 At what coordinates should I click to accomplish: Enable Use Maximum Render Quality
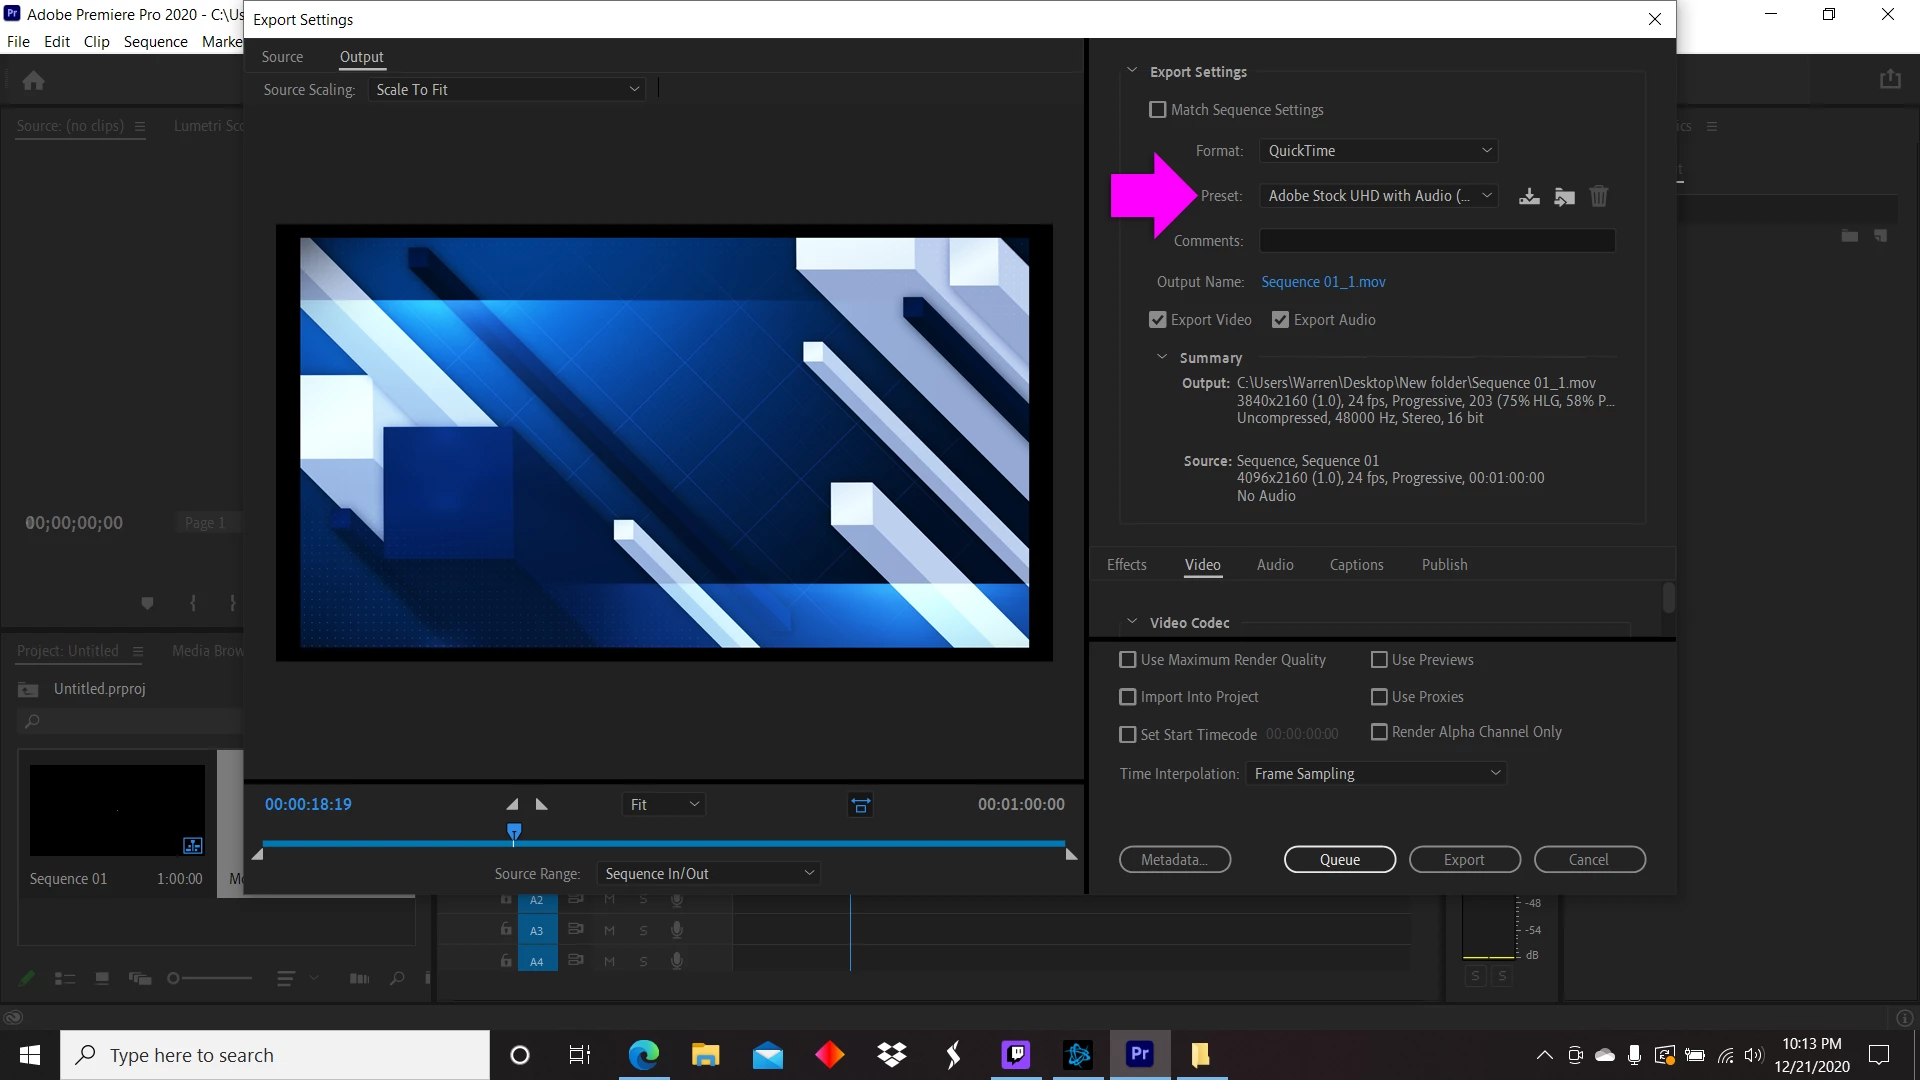coord(1128,660)
